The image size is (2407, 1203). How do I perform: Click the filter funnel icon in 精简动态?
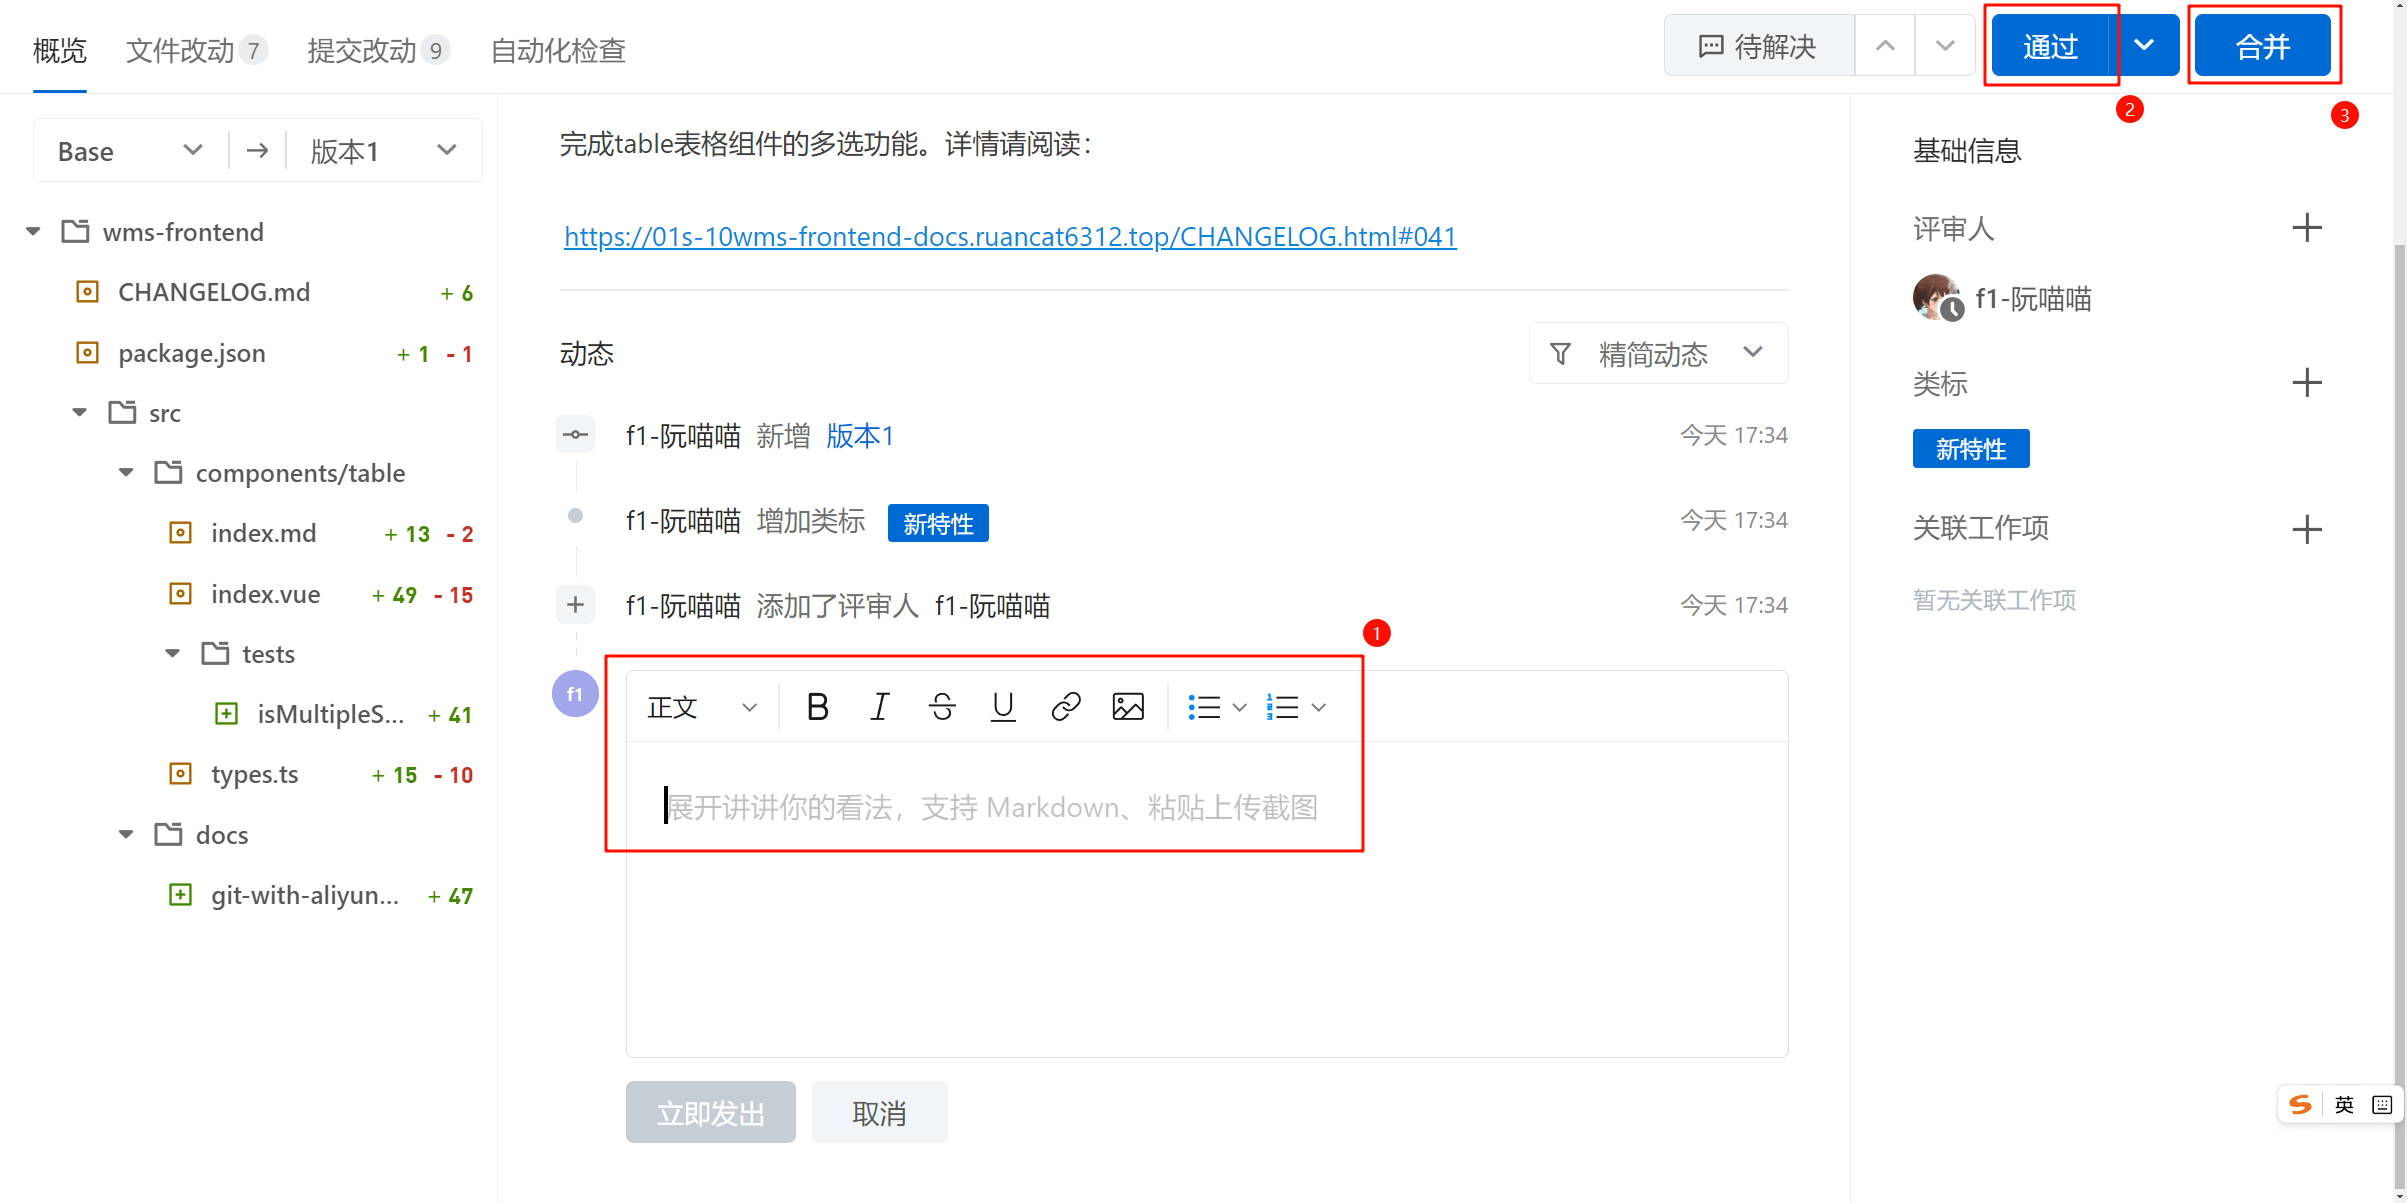tap(1560, 353)
